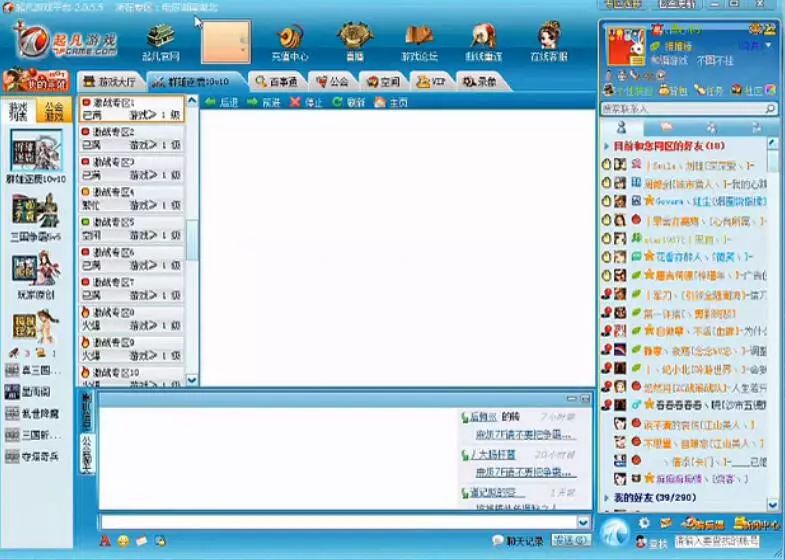This screenshot has height=560, width=785.
Task: Switch to the second contact panel tab
Action: point(666,128)
